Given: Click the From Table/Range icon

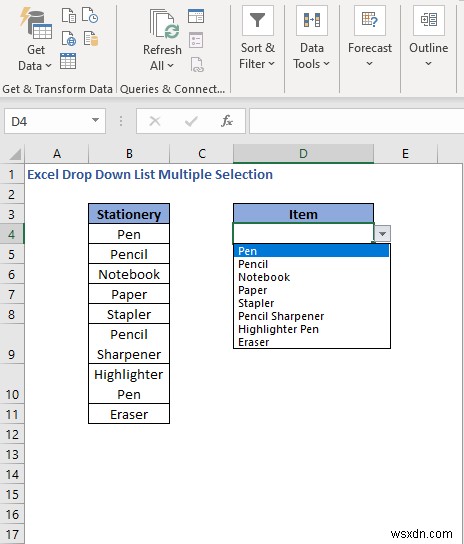Looking at the screenshot, I should pyautogui.click(x=68, y=61).
